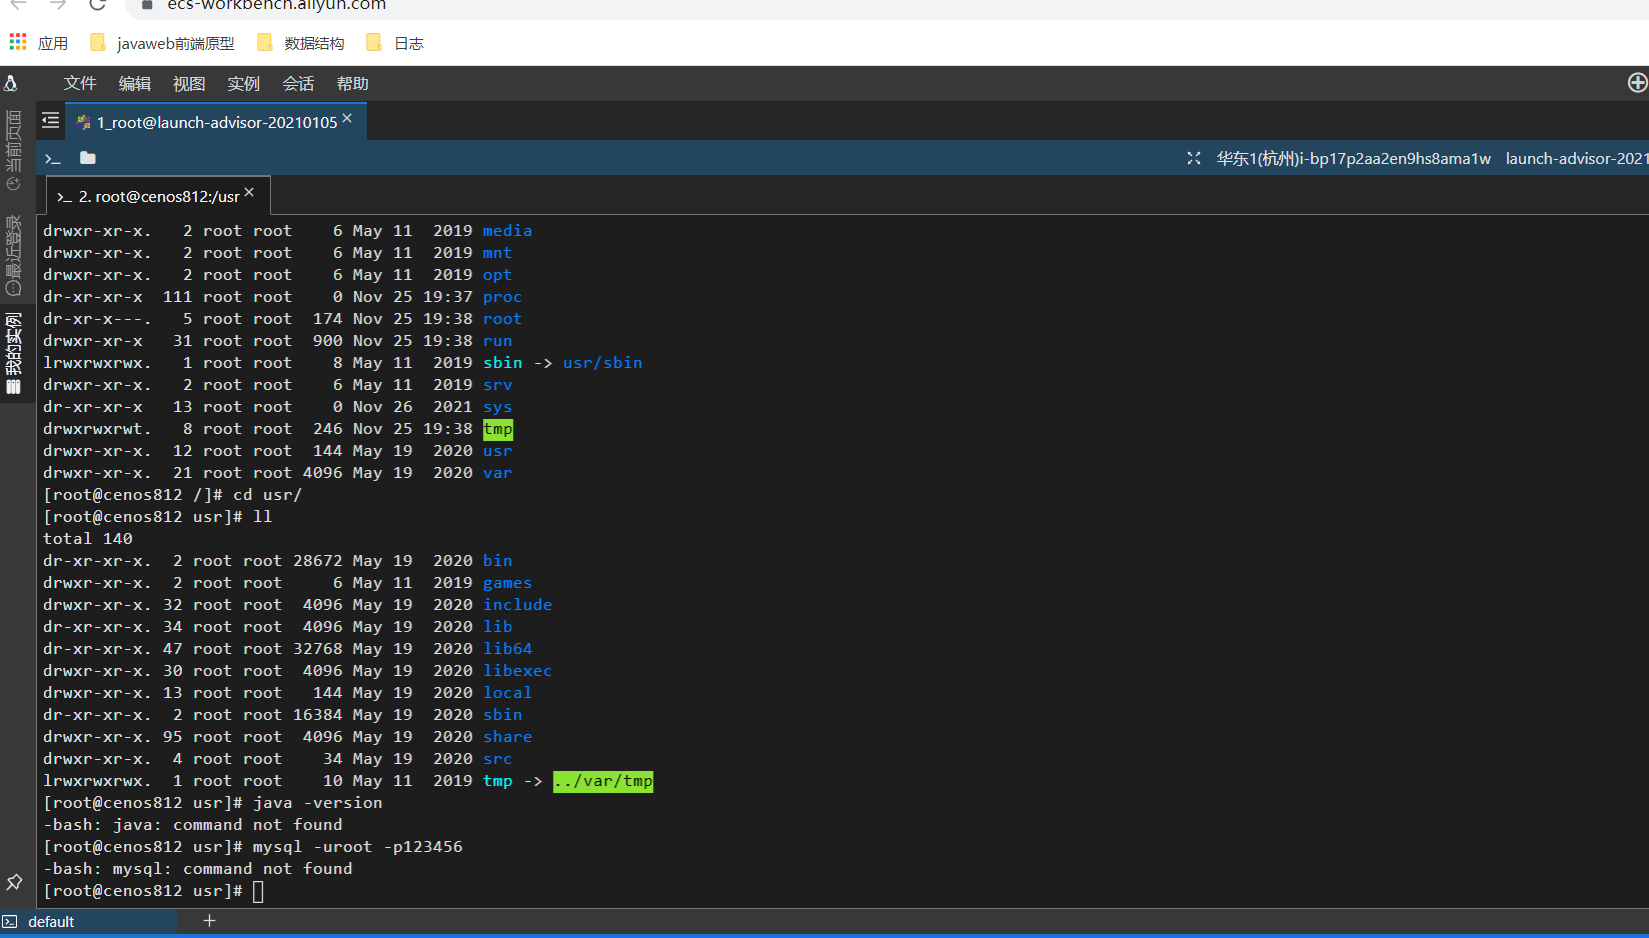
Task: Click the fullscreen expand icon
Action: click(x=1194, y=158)
